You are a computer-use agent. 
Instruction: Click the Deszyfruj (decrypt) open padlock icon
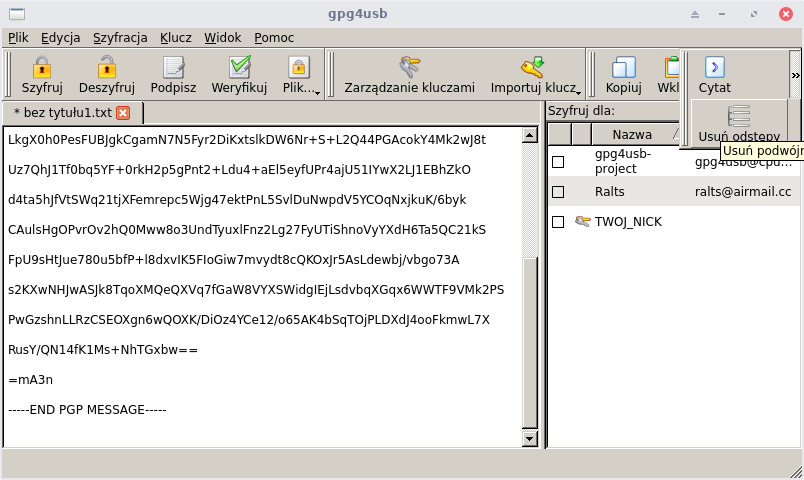(107, 67)
